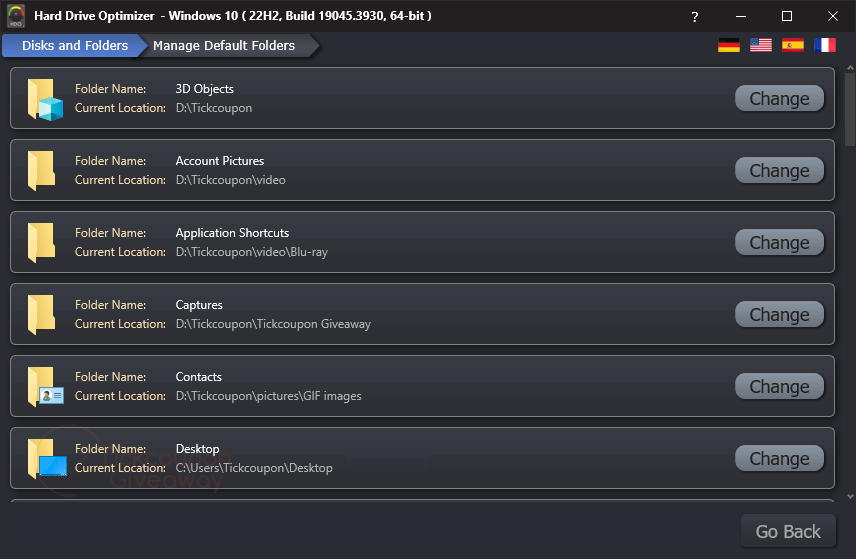Click the scrollbar down arrow
The image size is (856, 559).
[x=850, y=496]
